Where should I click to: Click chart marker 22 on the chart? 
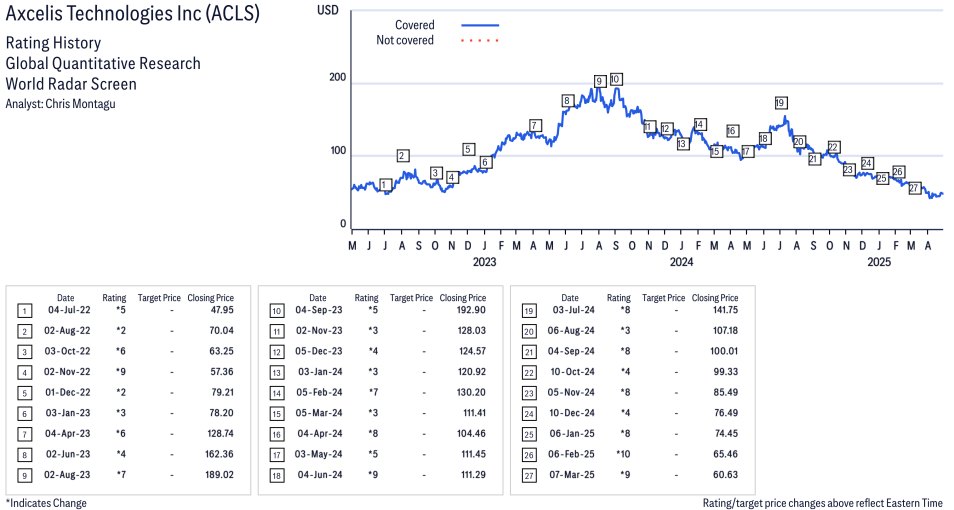tap(834, 147)
